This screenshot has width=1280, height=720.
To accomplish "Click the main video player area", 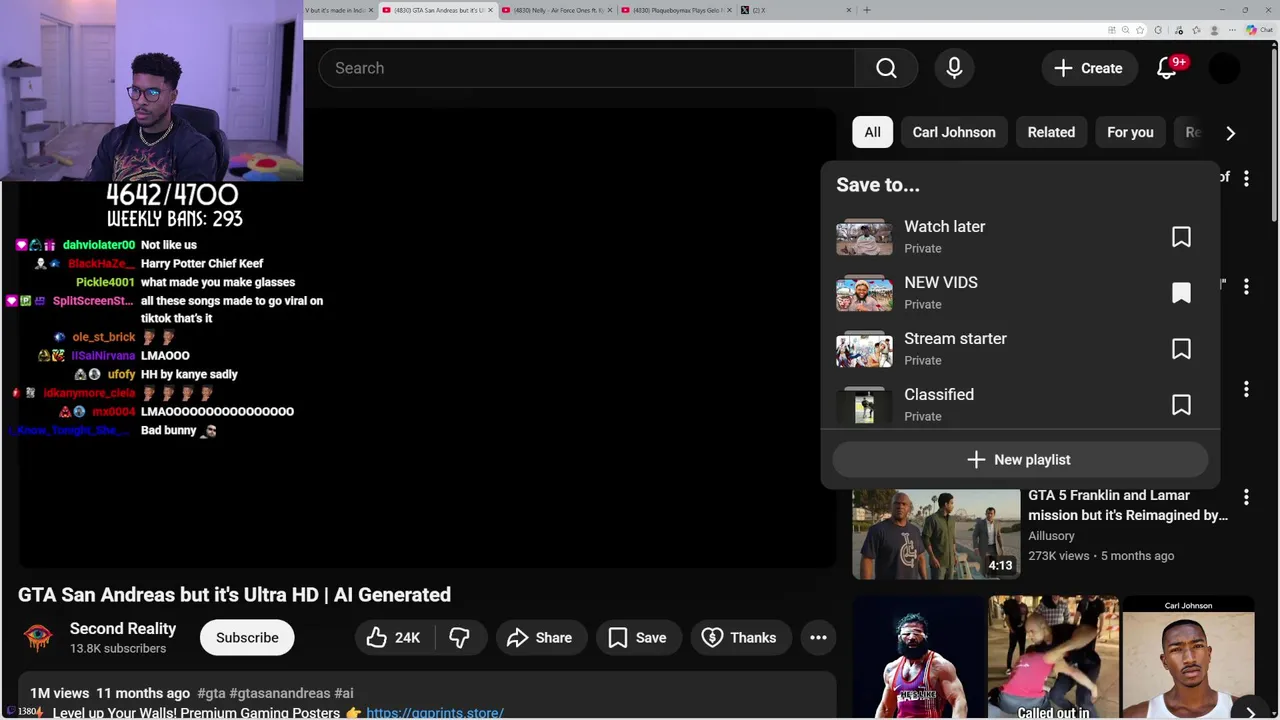I will 427,338.
